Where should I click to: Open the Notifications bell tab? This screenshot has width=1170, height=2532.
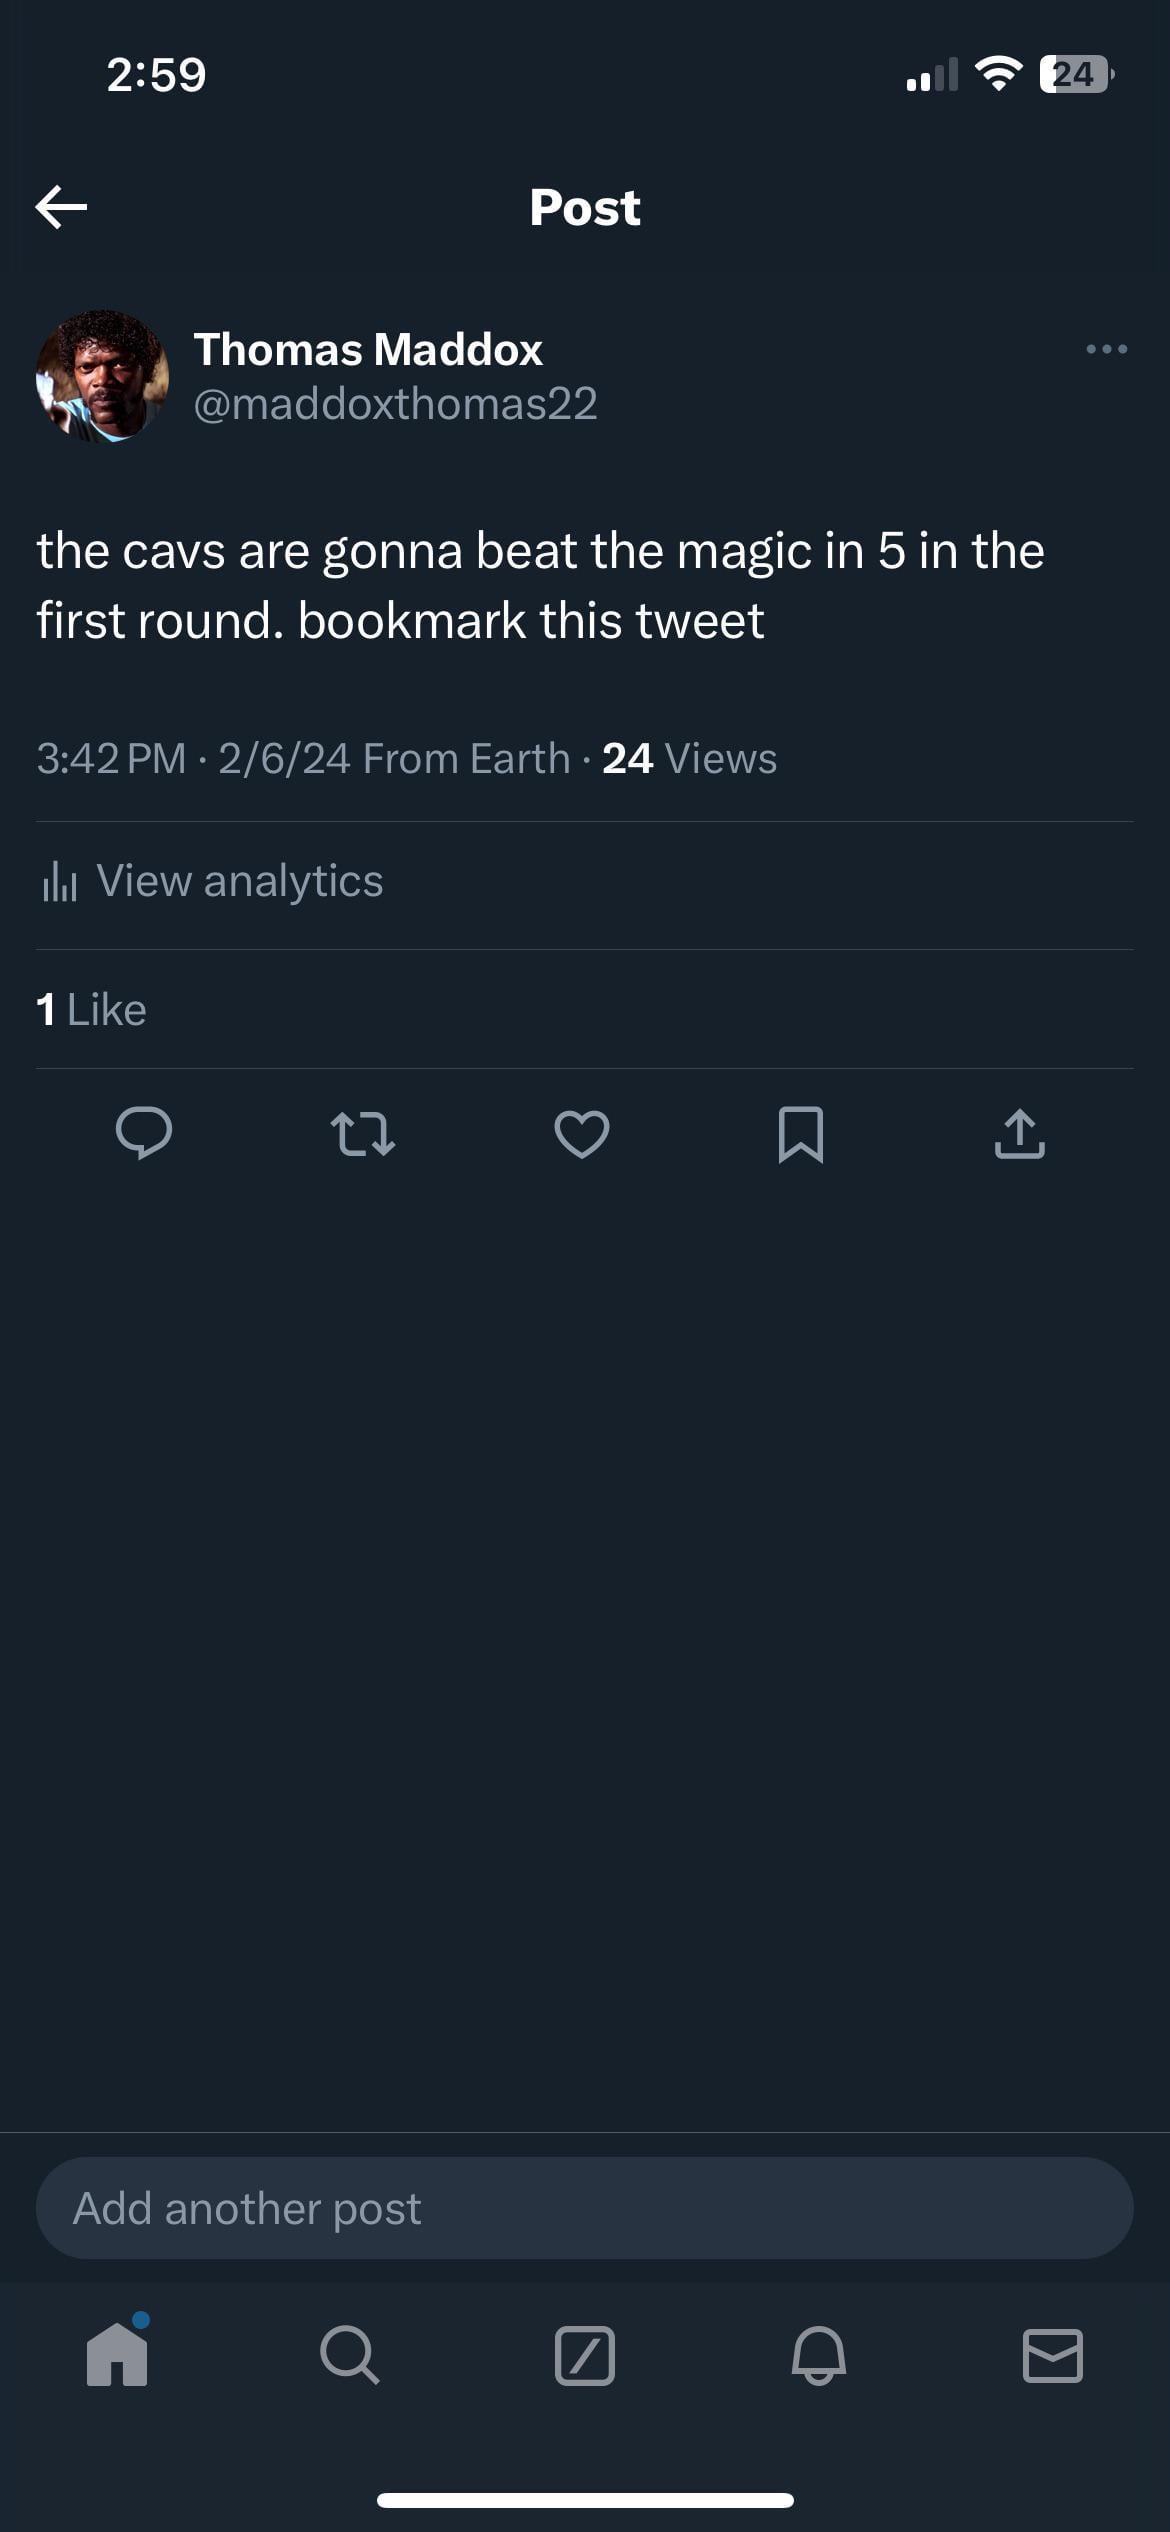pos(819,2355)
